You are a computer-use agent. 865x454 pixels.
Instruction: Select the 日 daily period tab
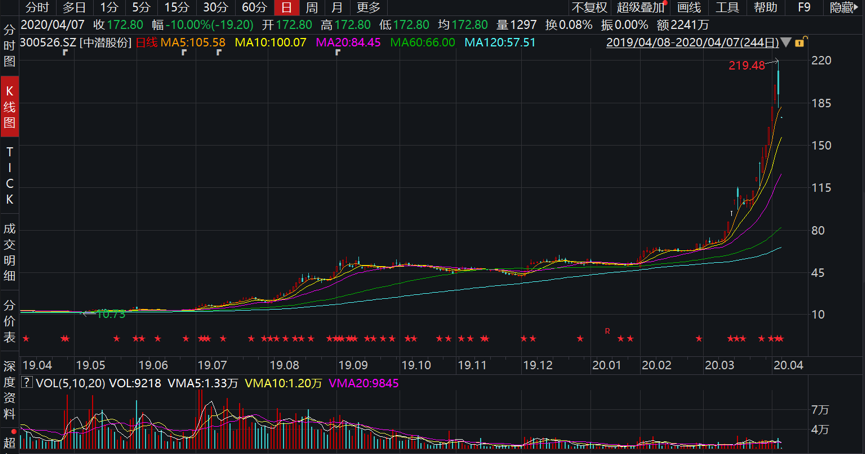tap(286, 8)
